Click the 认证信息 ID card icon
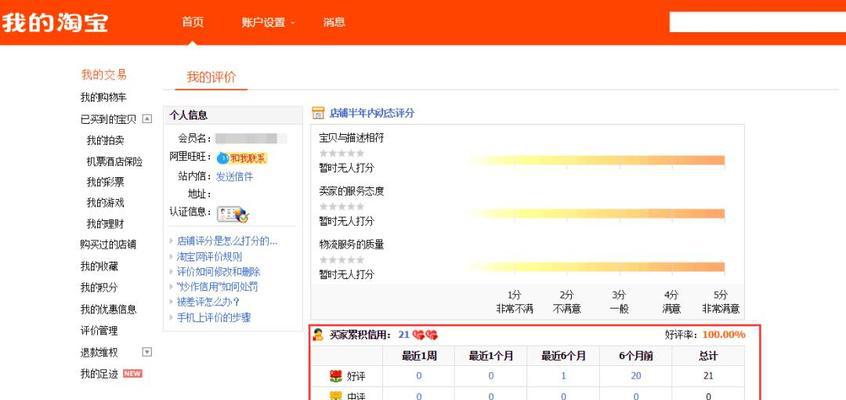846x400 pixels. (233, 215)
